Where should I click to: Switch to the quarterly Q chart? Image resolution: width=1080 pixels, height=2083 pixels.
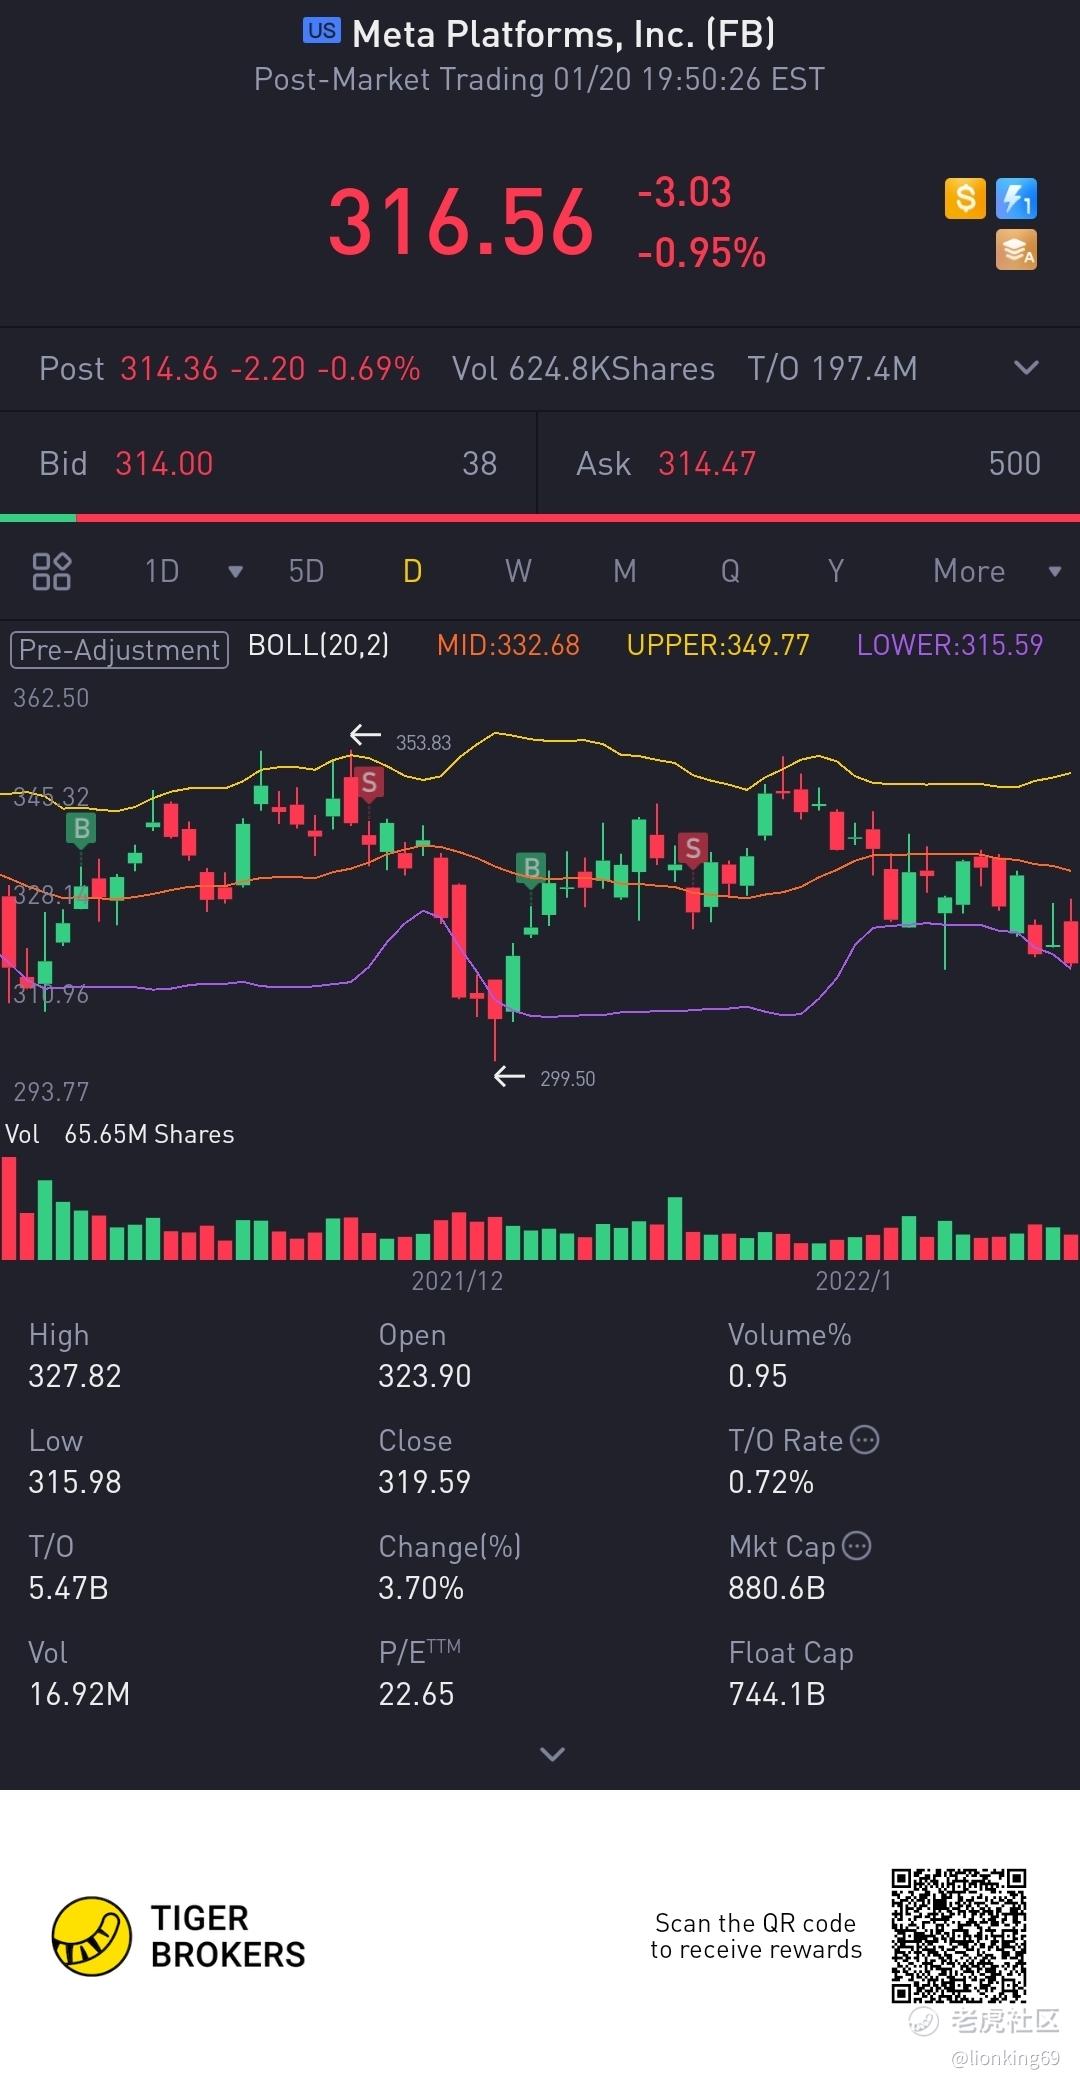click(x=731, y=571)
